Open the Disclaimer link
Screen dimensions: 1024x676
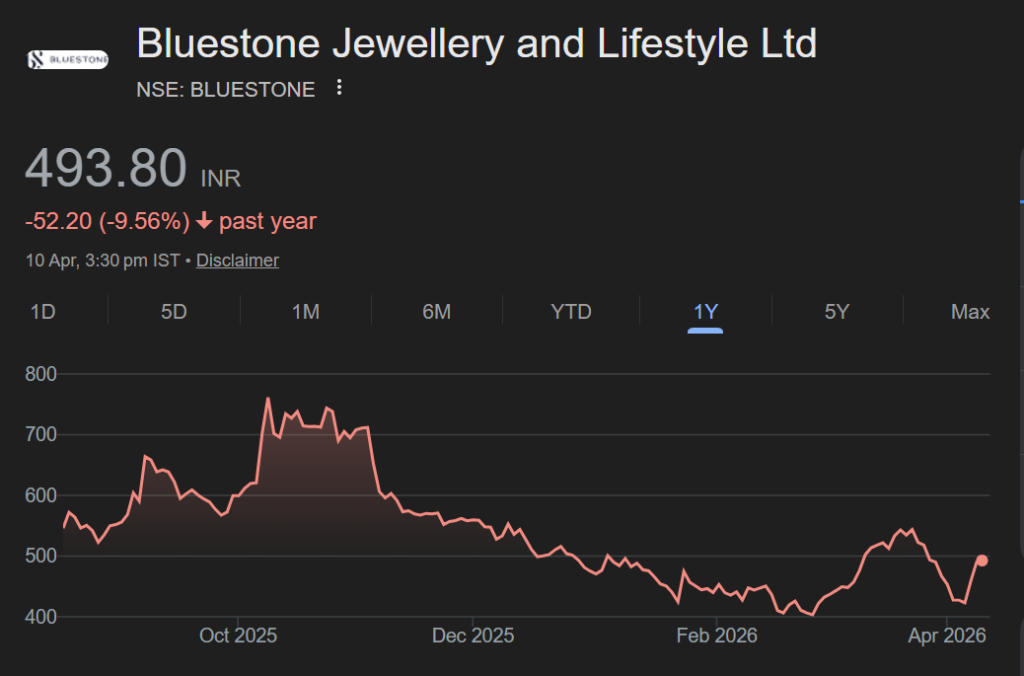point(237,259)
